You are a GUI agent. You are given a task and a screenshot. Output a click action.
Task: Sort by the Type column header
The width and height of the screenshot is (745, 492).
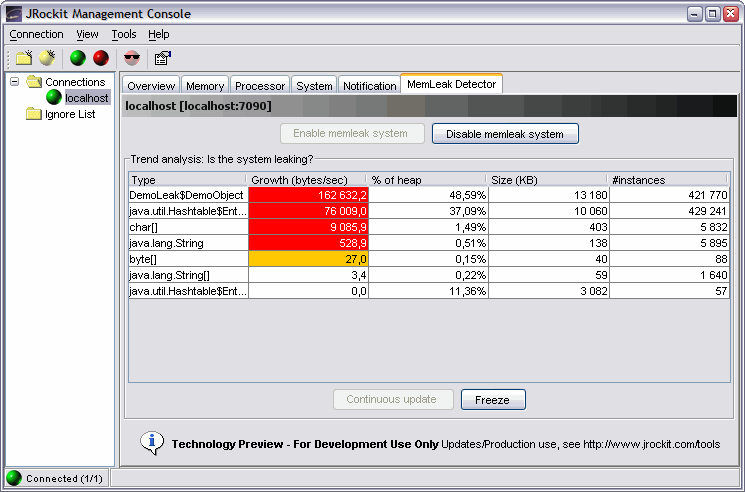point(187,180)
